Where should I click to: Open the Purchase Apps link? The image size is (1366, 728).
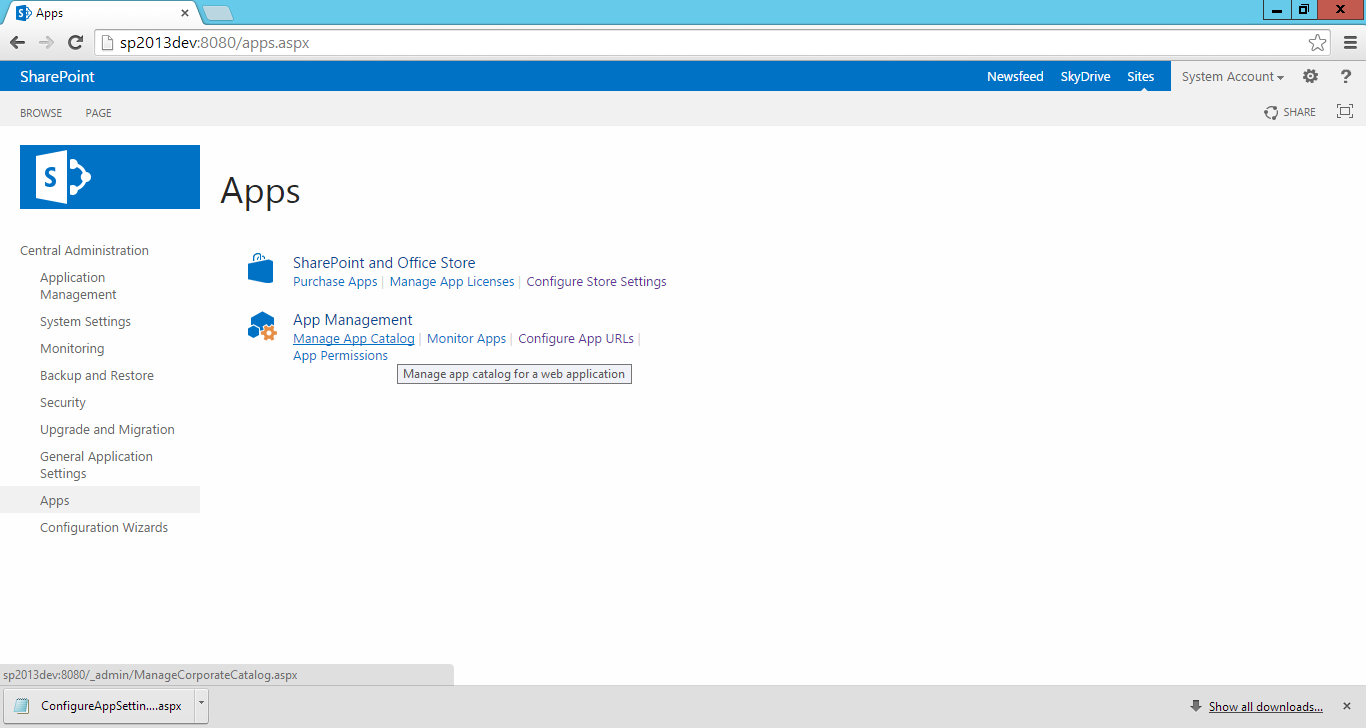tap(335, 282)
